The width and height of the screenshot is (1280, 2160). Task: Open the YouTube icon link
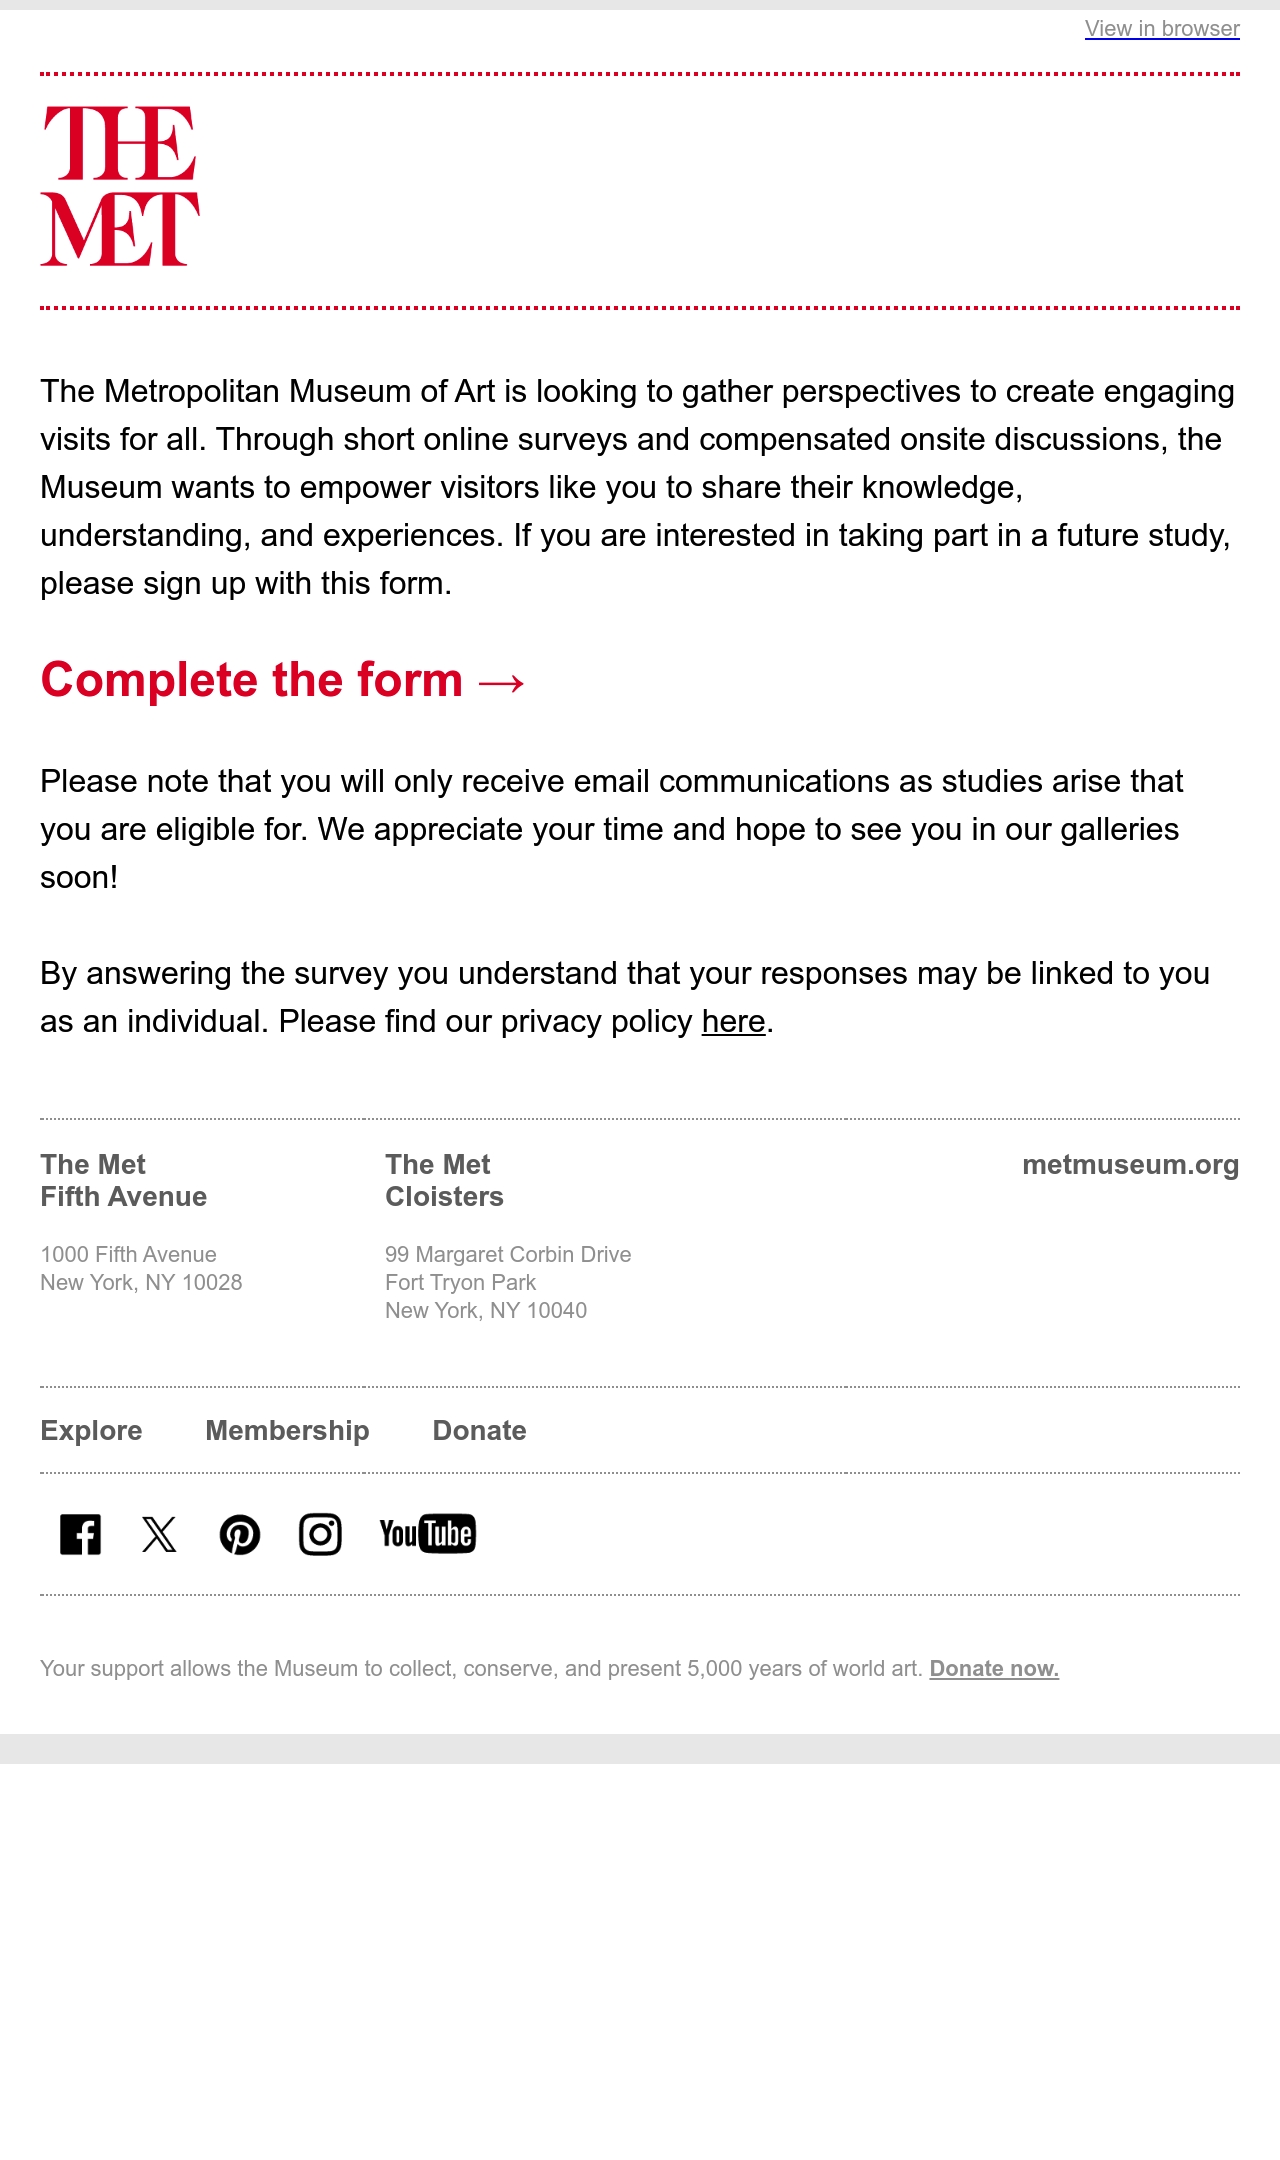(x=428, y=1534)
